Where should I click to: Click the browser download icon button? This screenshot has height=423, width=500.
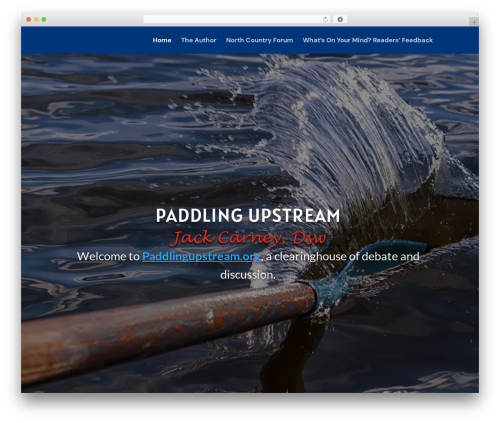coord(340,19)
